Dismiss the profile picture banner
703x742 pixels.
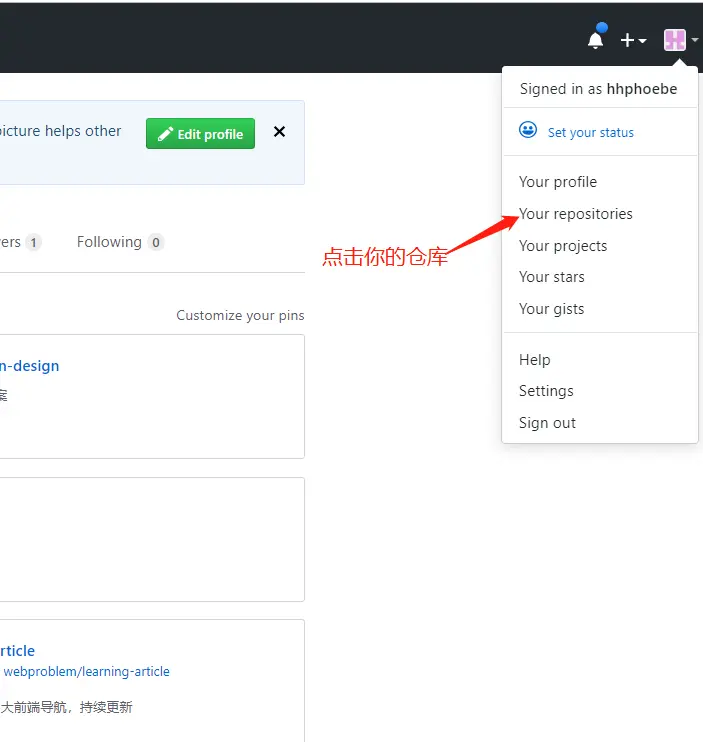pyautogui.click(x=280, y=132)
